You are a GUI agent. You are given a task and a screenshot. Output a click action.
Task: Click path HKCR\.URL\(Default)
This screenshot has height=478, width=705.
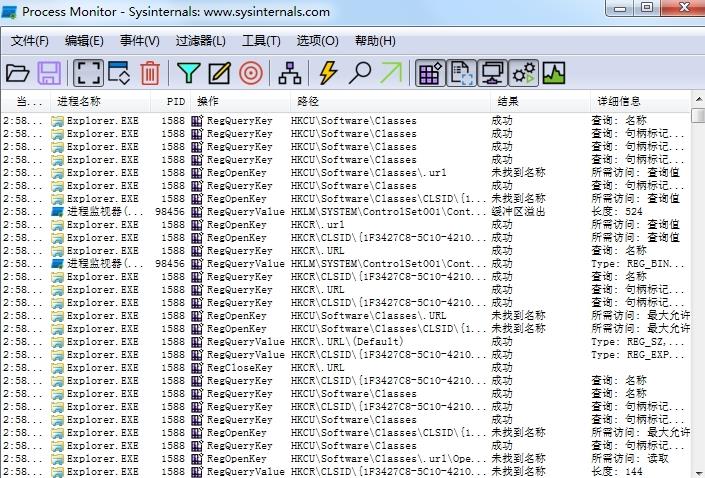[347, 341]
